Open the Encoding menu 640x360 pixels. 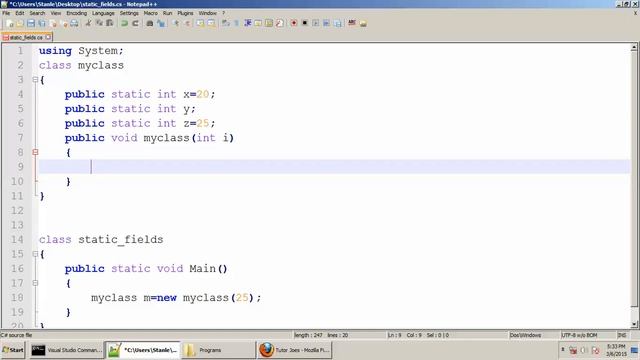tap(77, 13)
